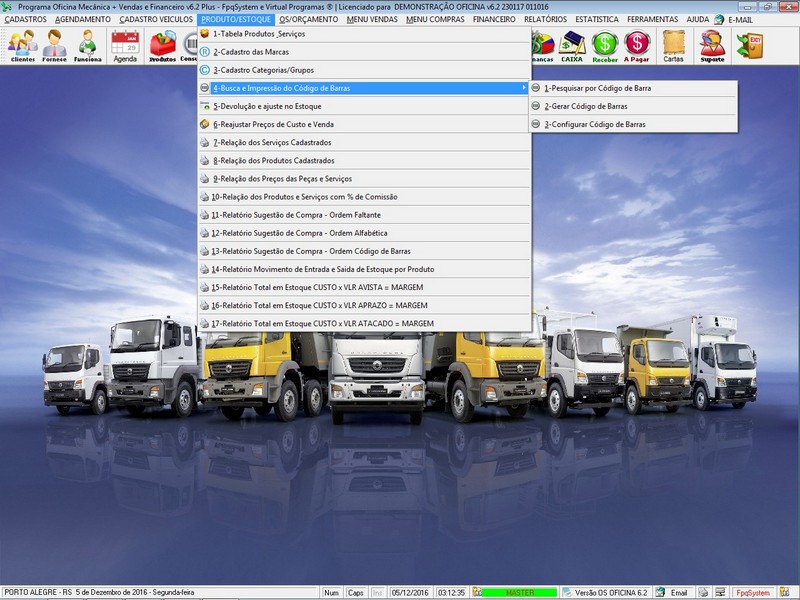Select 13-Relatório Sugestão Compra Código de Barras
The width and height of the screenshot is (800, 600).
(x=364, y=251)
